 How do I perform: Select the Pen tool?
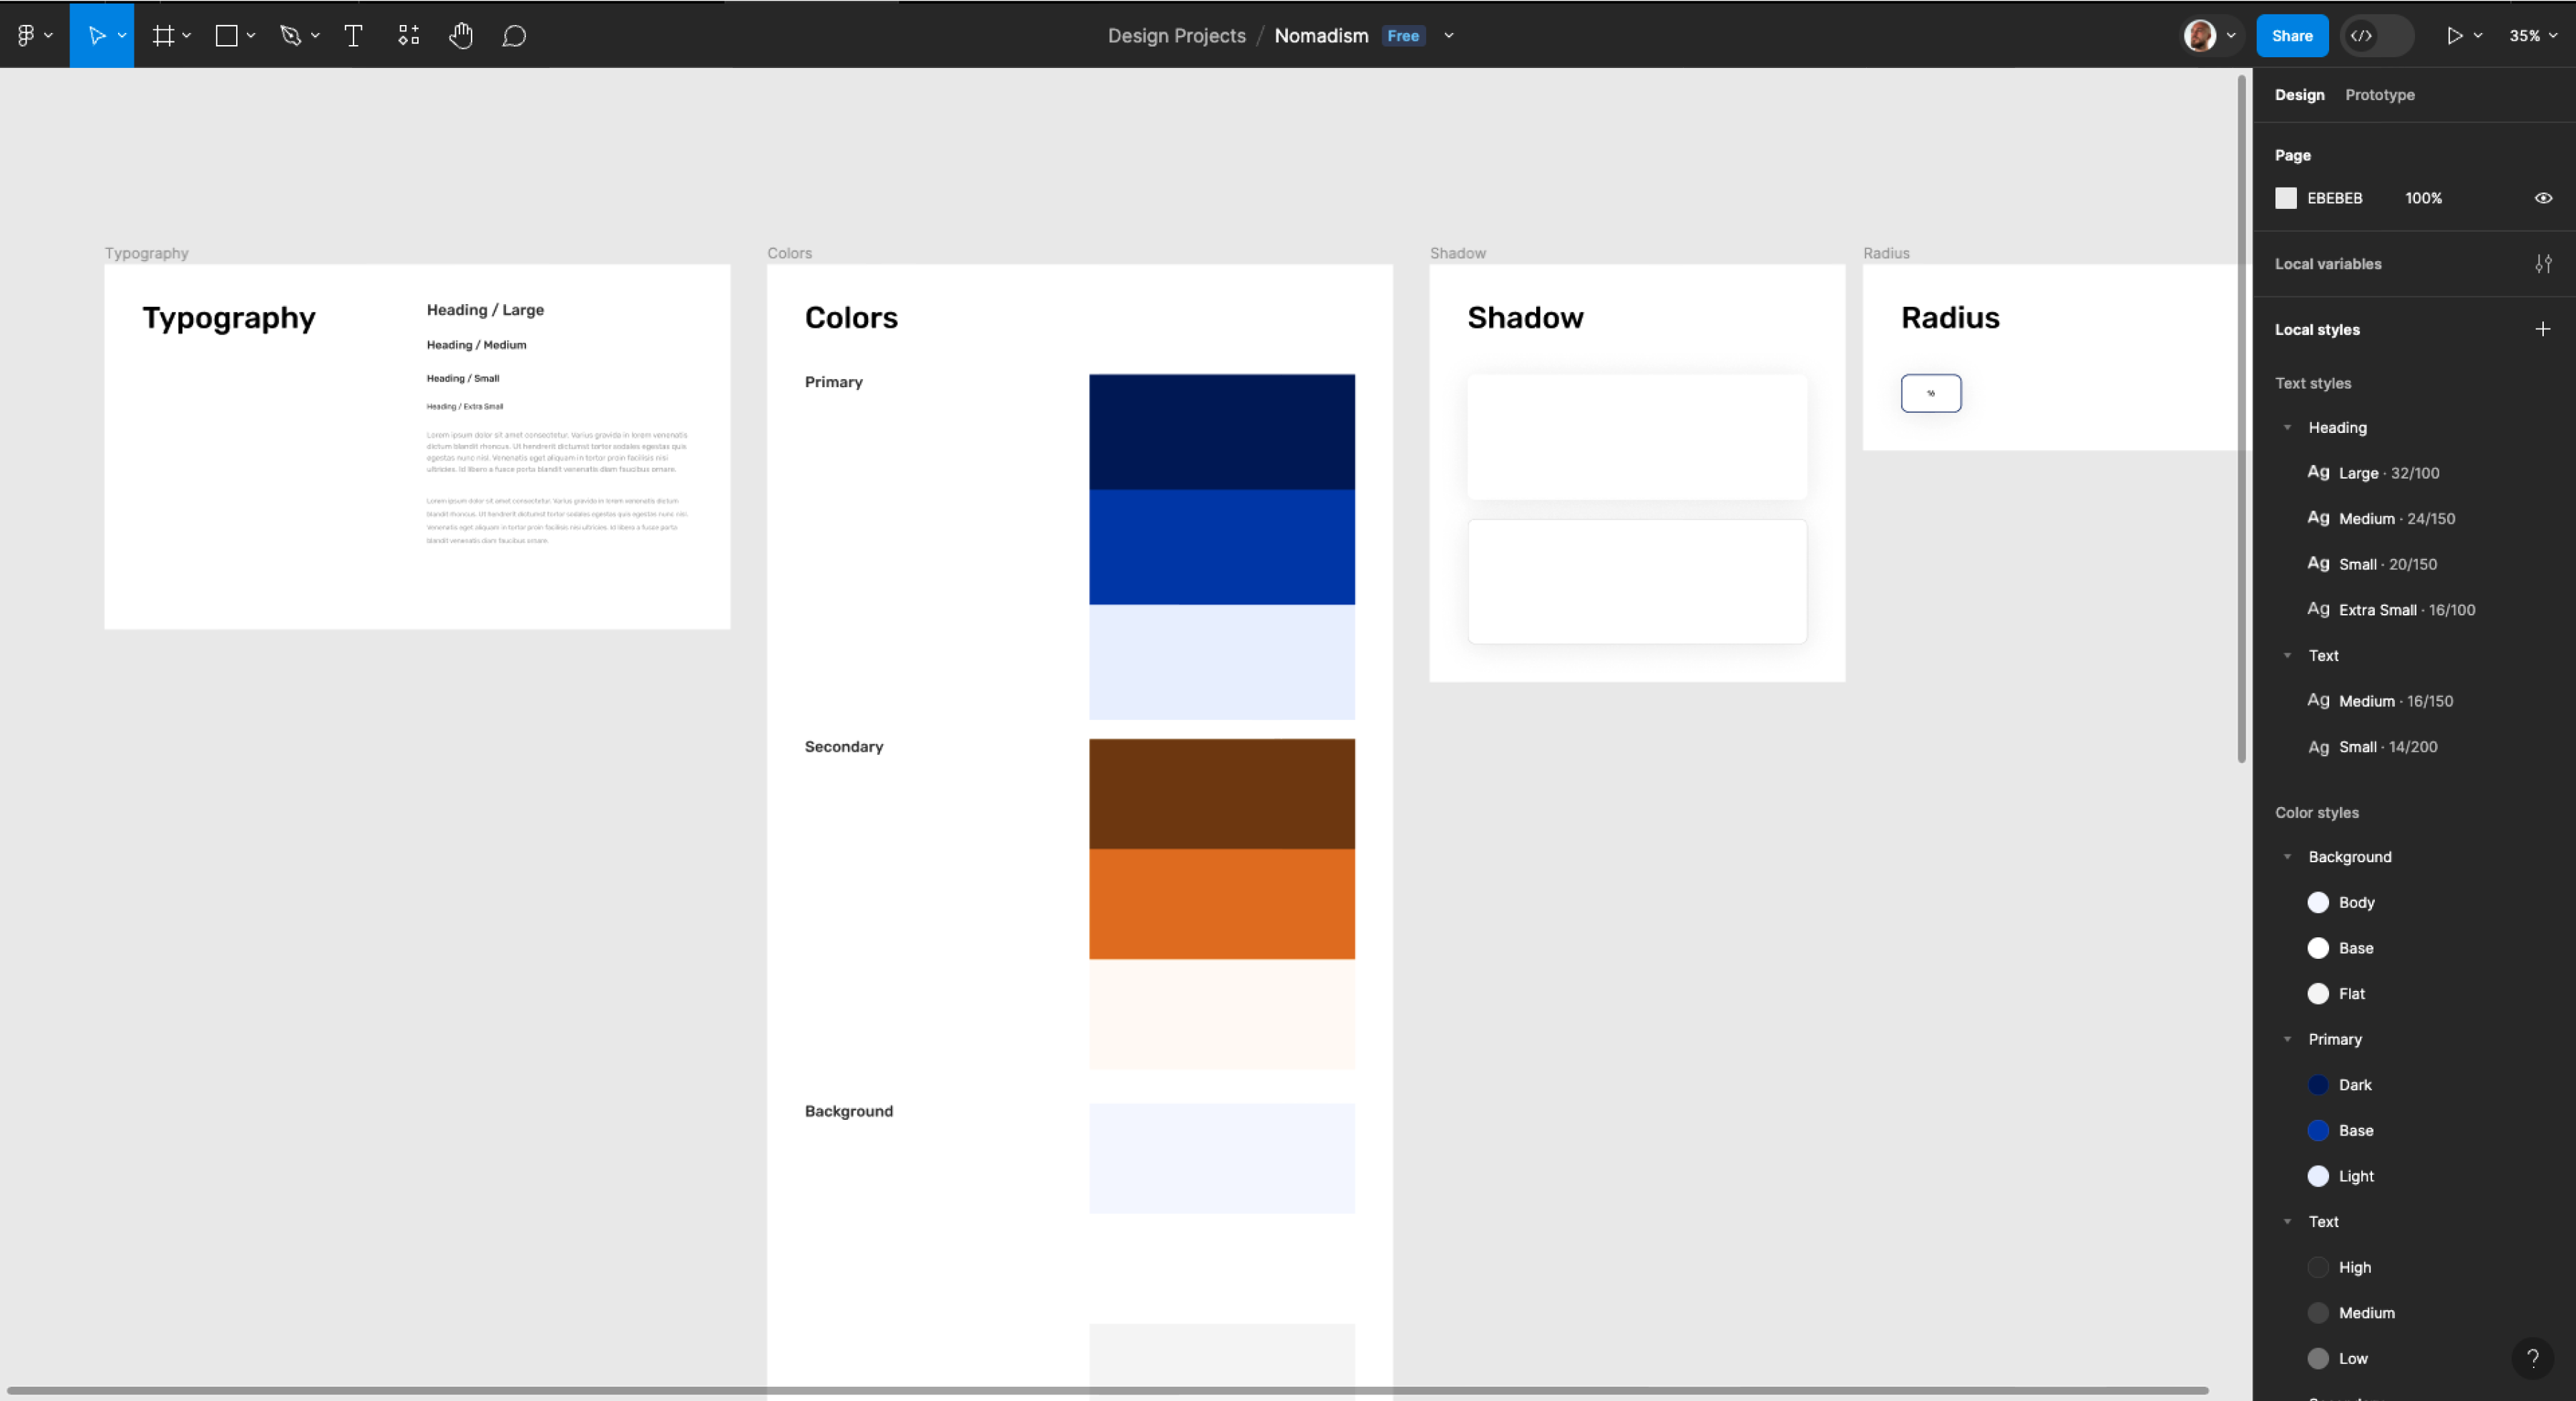tap(291, 36)
